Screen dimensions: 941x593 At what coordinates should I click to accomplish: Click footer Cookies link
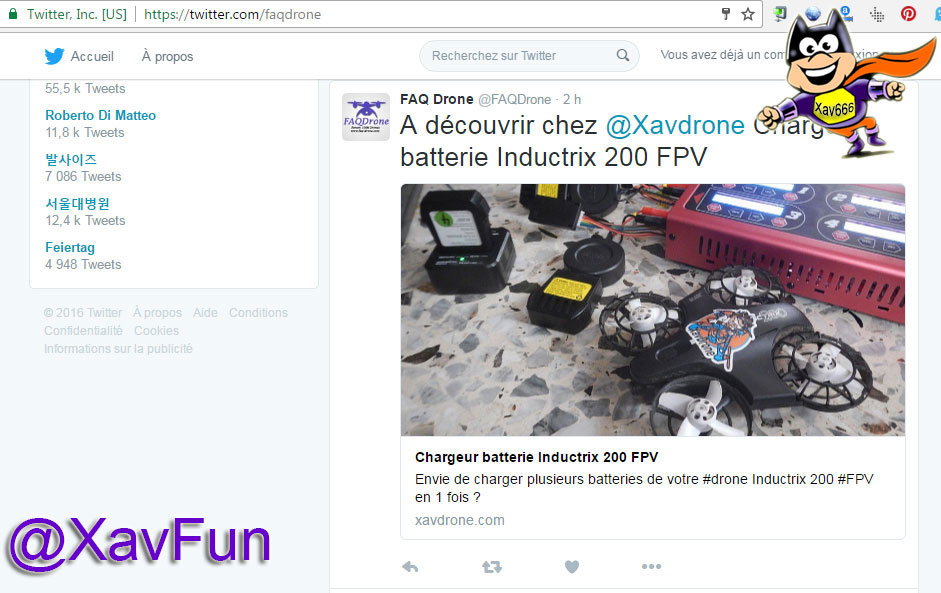pyautogui.click(x=156, y=331)
